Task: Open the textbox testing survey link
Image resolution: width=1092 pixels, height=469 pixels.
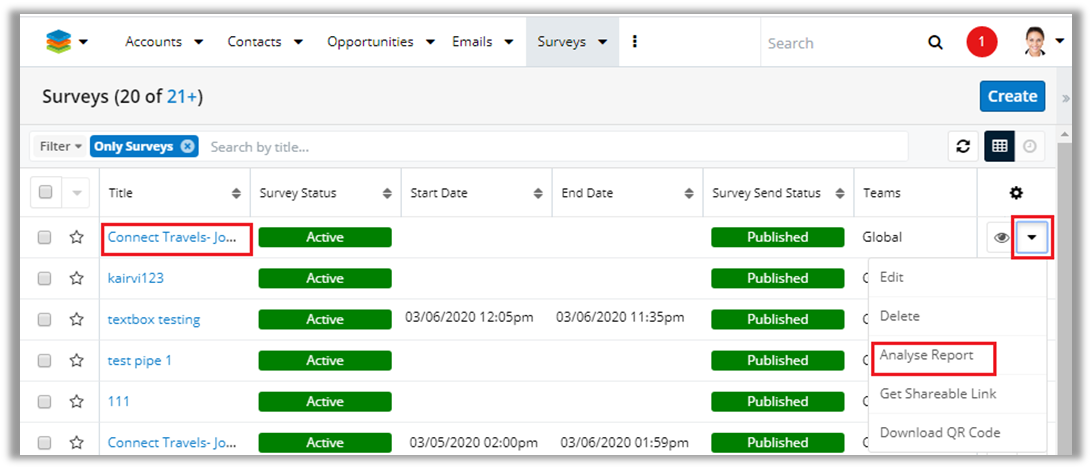Action: [x=154, y=320]
